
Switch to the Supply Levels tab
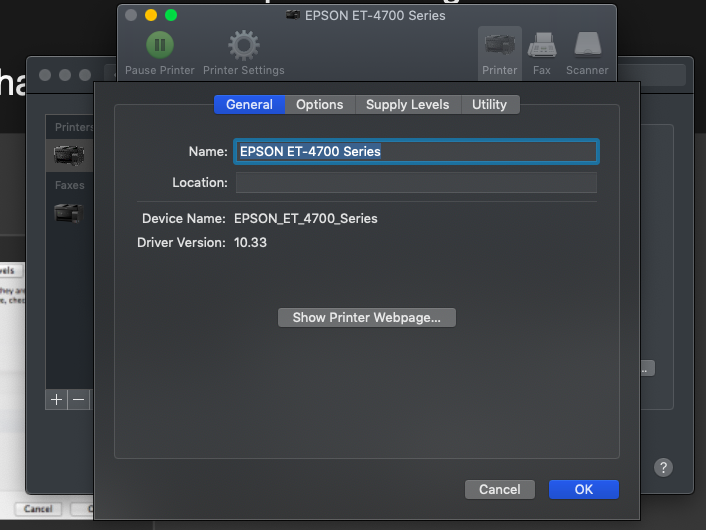click(x=407, y=104)
